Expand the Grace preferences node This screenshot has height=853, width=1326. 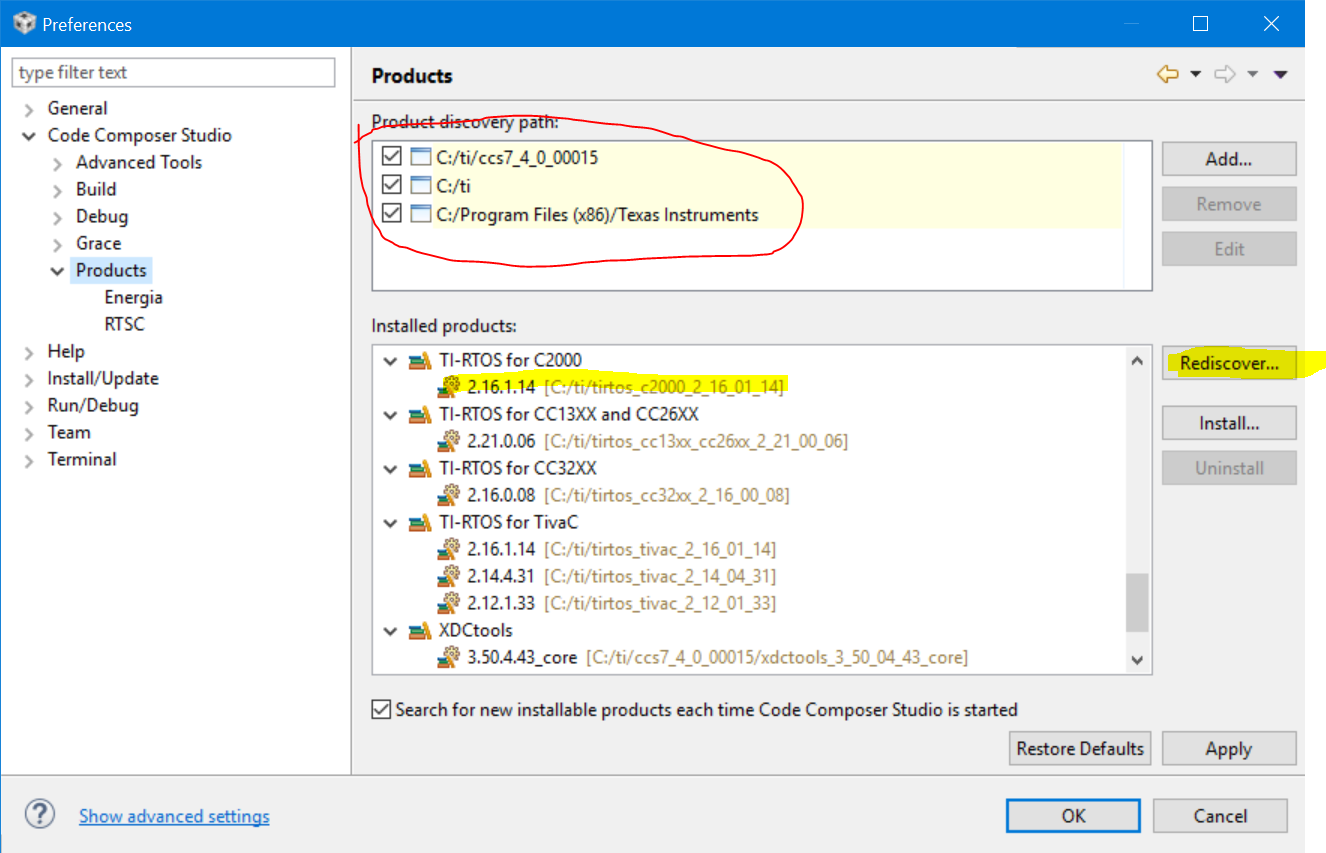point(58,244)
